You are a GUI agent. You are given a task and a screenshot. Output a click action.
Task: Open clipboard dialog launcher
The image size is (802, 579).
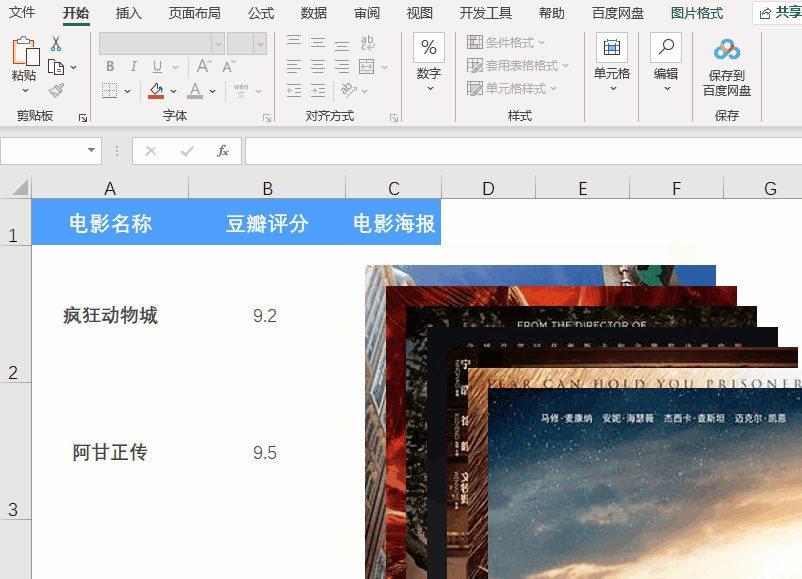point(83,118)
